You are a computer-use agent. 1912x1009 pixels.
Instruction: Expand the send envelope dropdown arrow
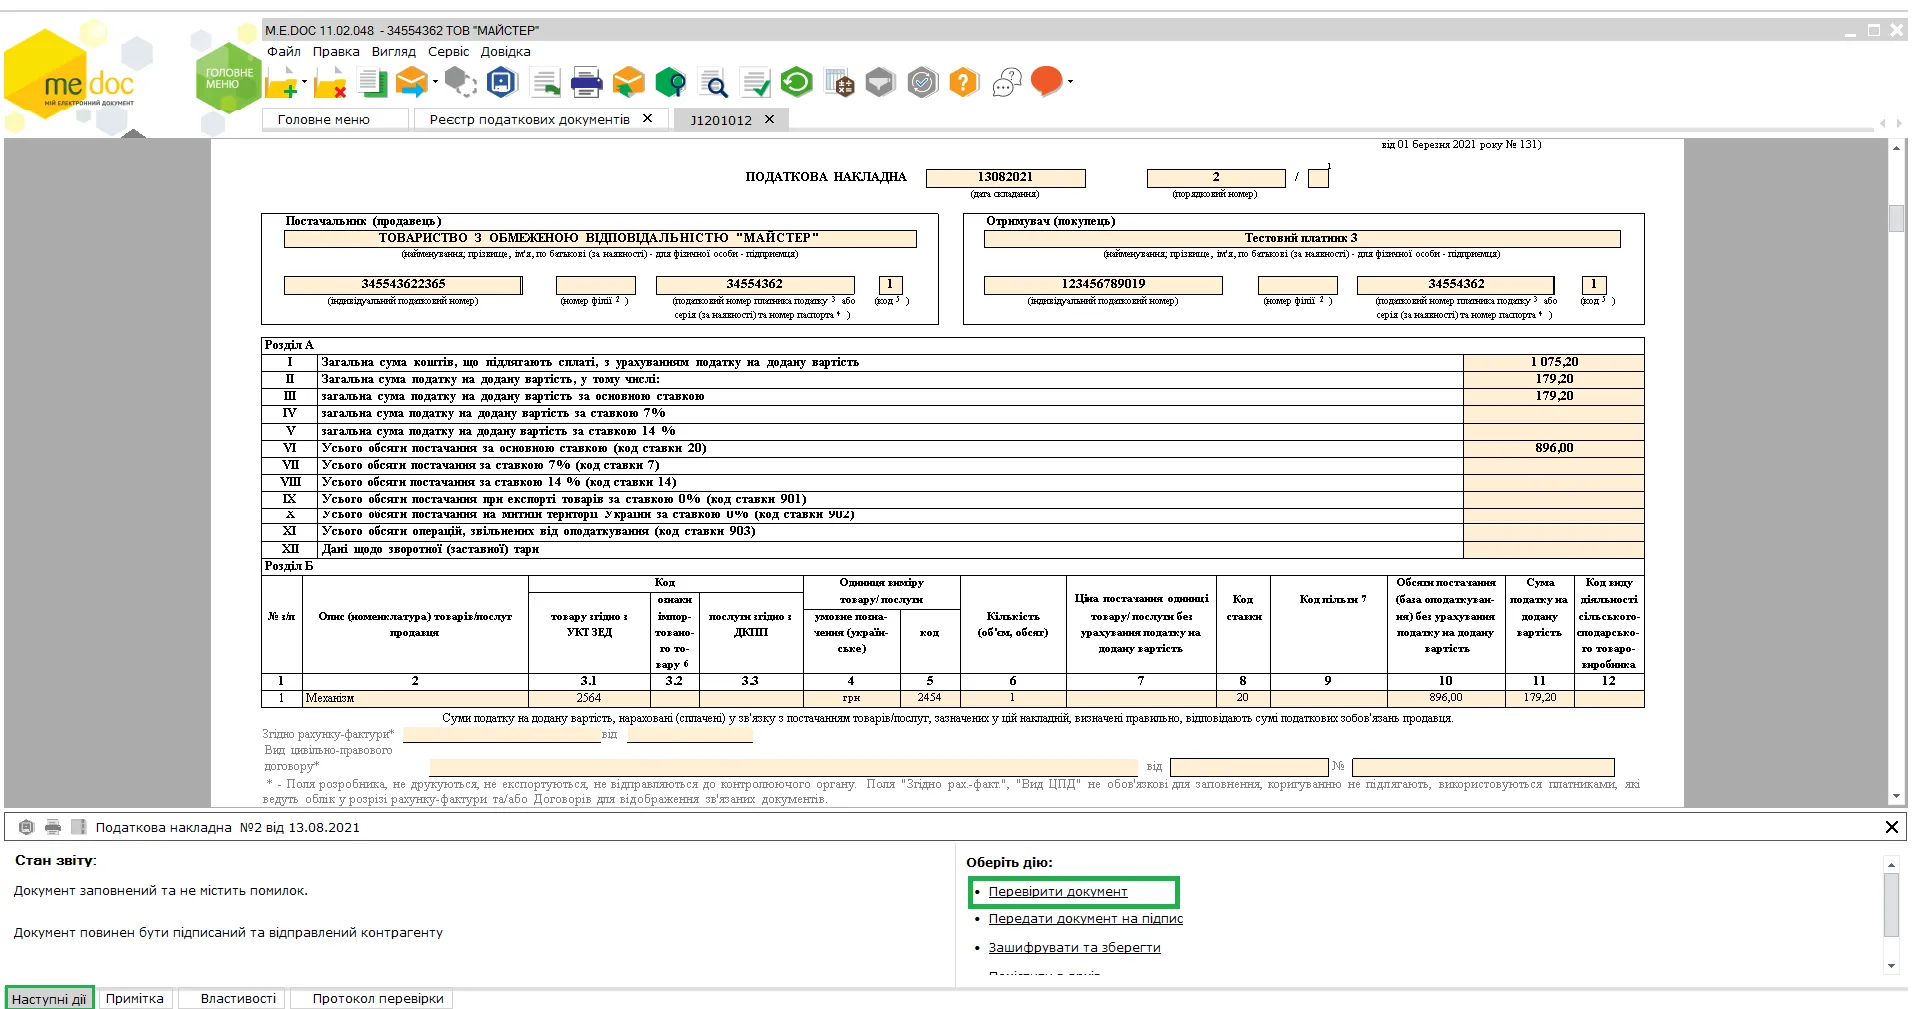(435, 82)
